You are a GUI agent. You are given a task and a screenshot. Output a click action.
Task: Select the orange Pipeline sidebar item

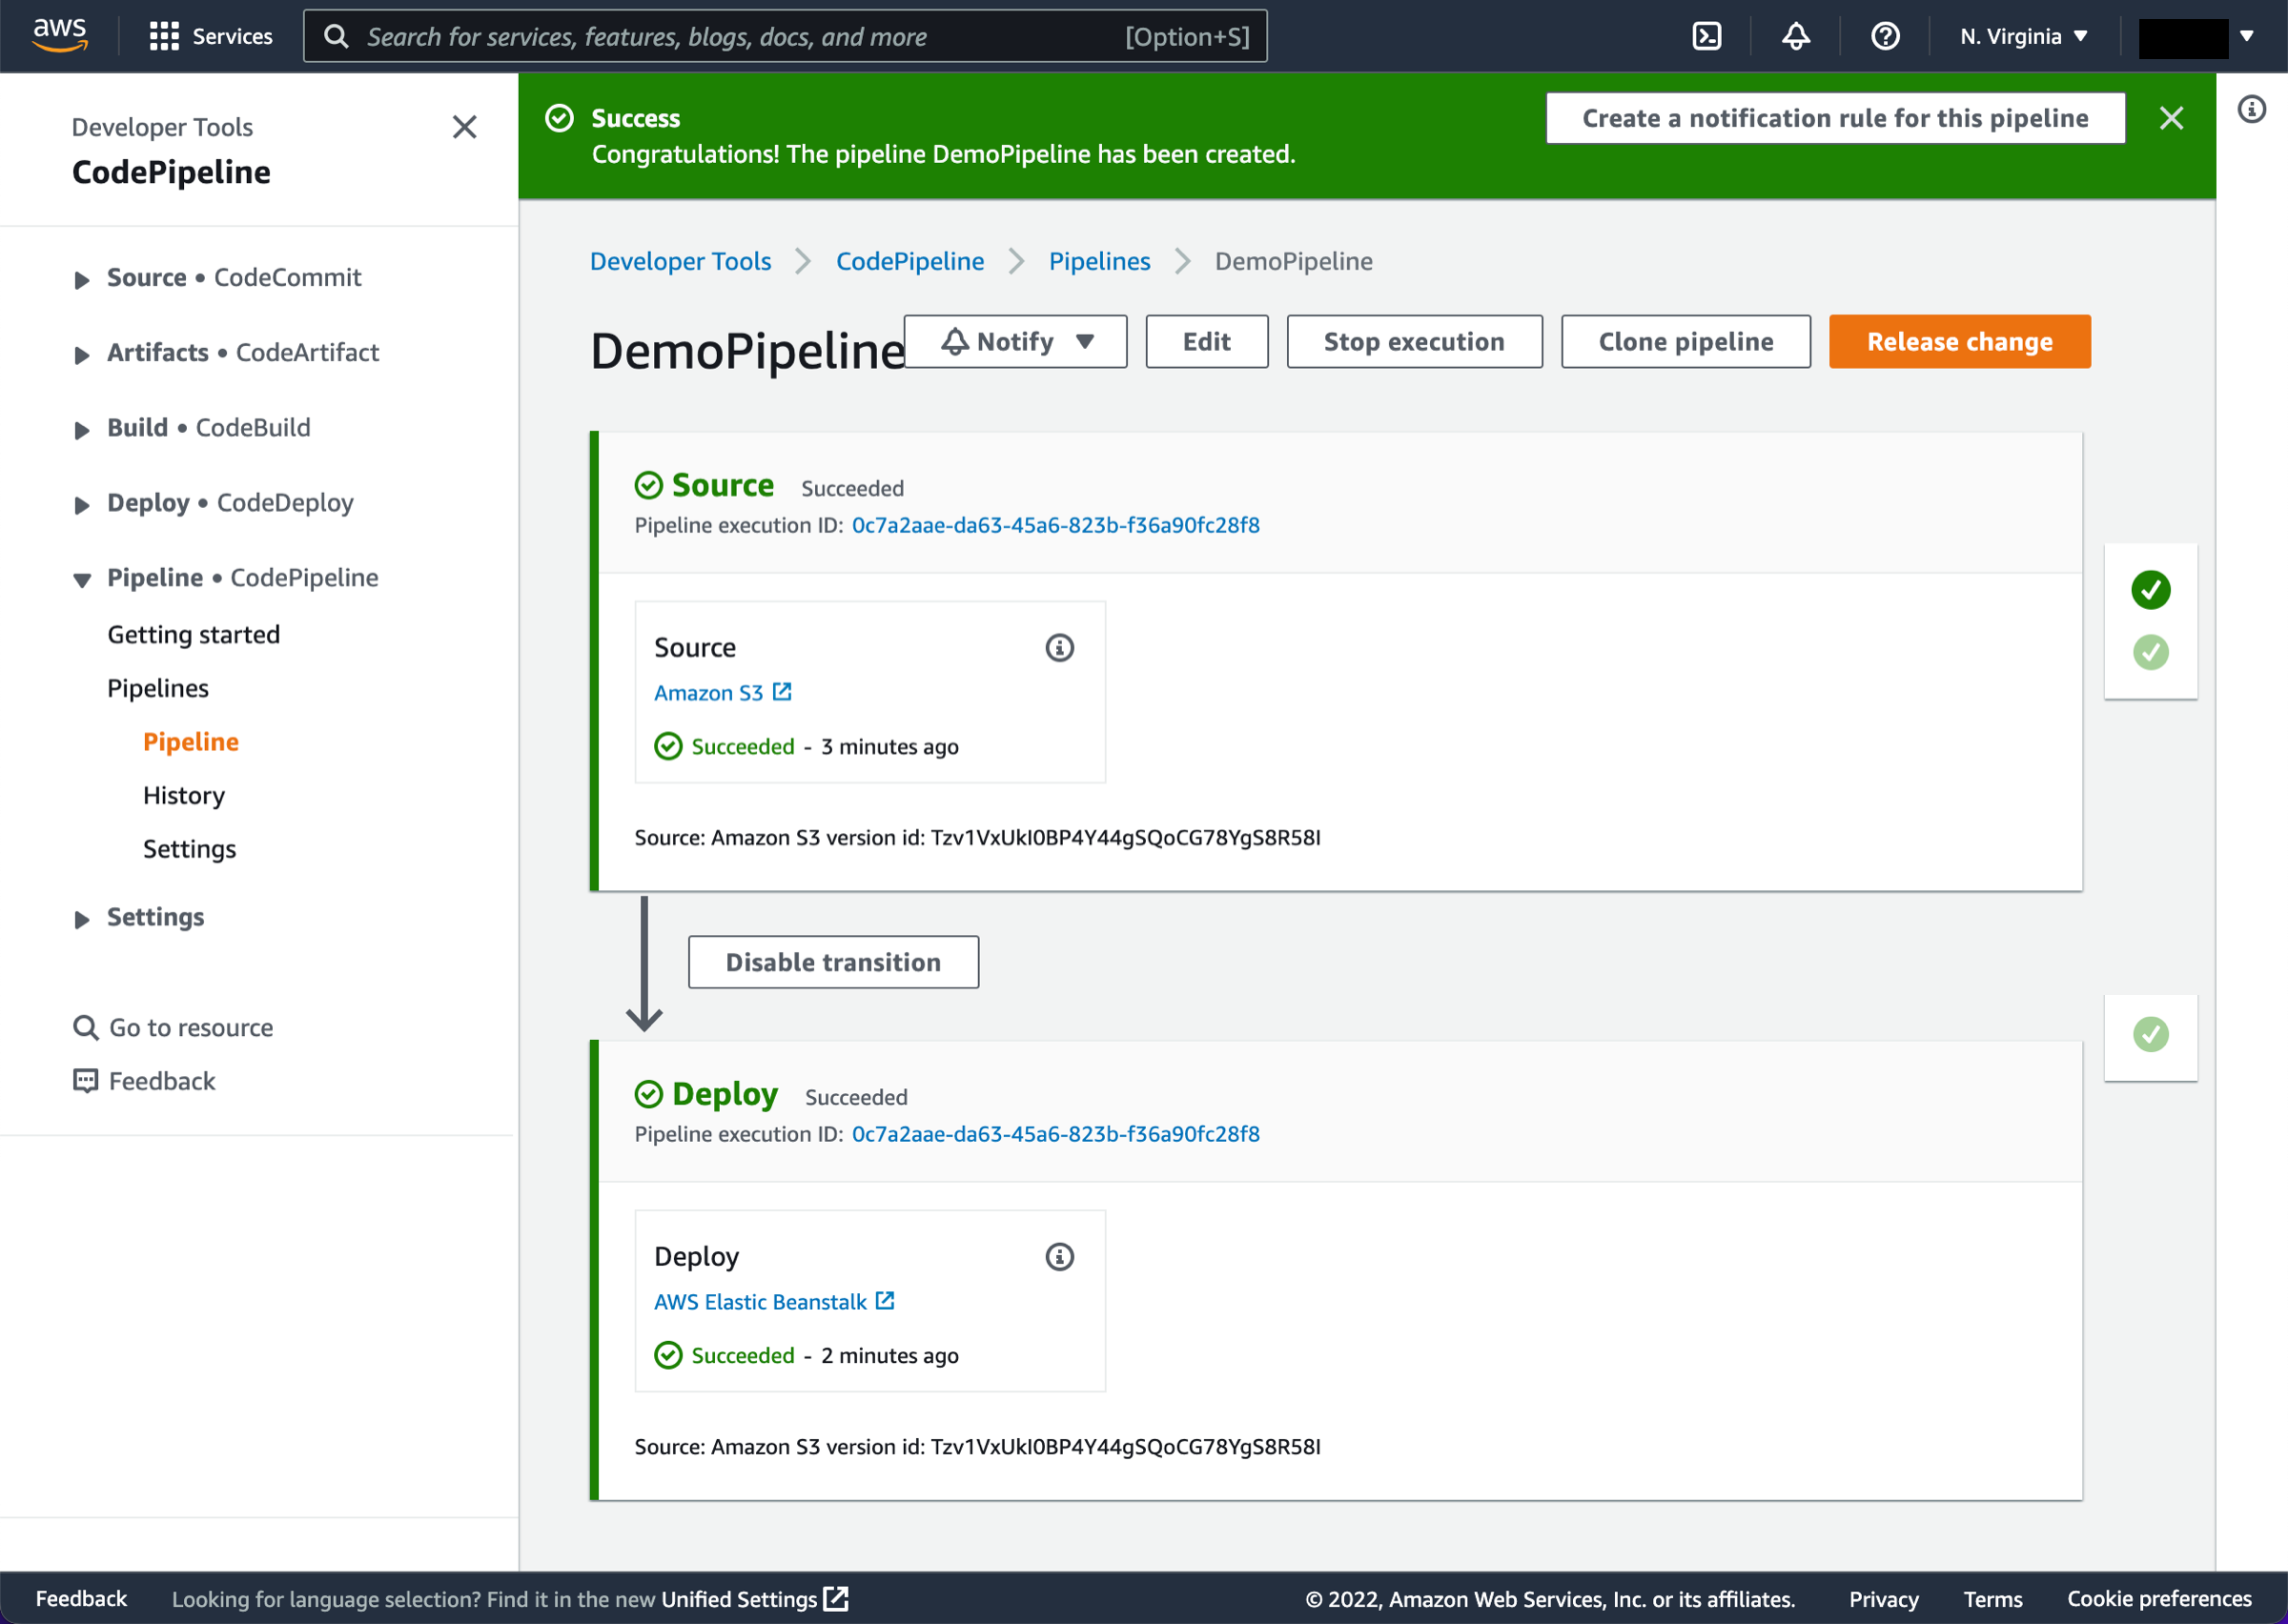click(x=191, y=742)
